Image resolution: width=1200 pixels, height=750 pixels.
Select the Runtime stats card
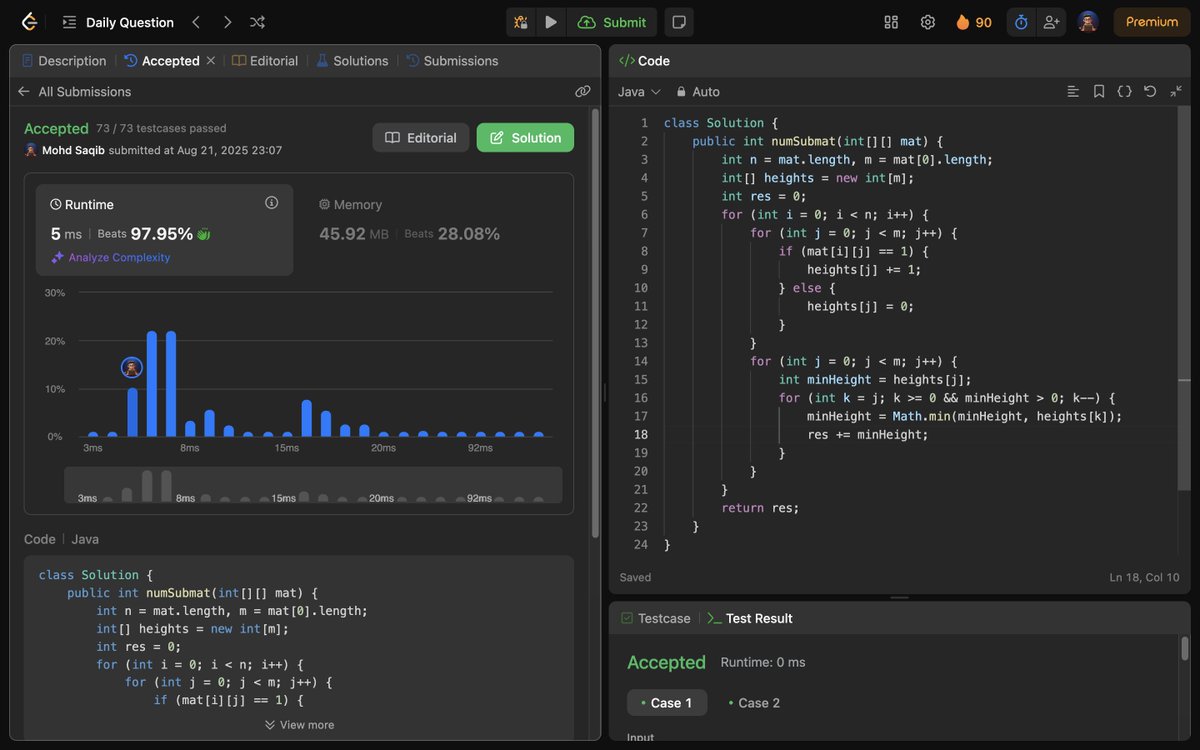tap(165, 230)
